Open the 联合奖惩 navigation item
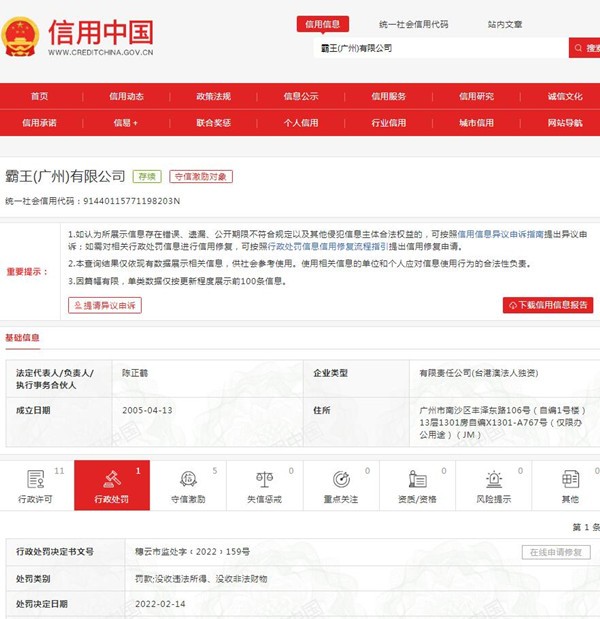The image size is (600, 619). click(x=214, y=123)
